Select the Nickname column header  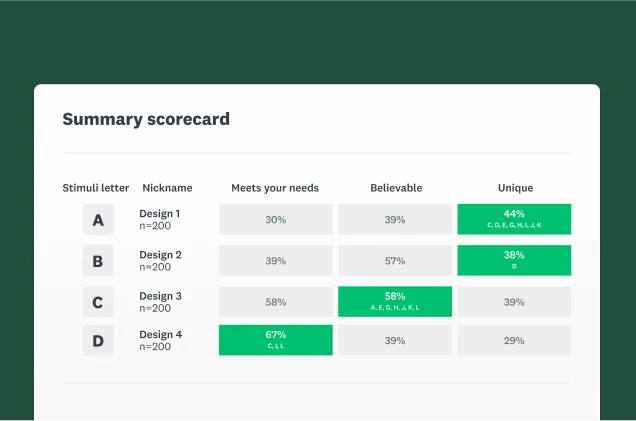click(167, 188)
